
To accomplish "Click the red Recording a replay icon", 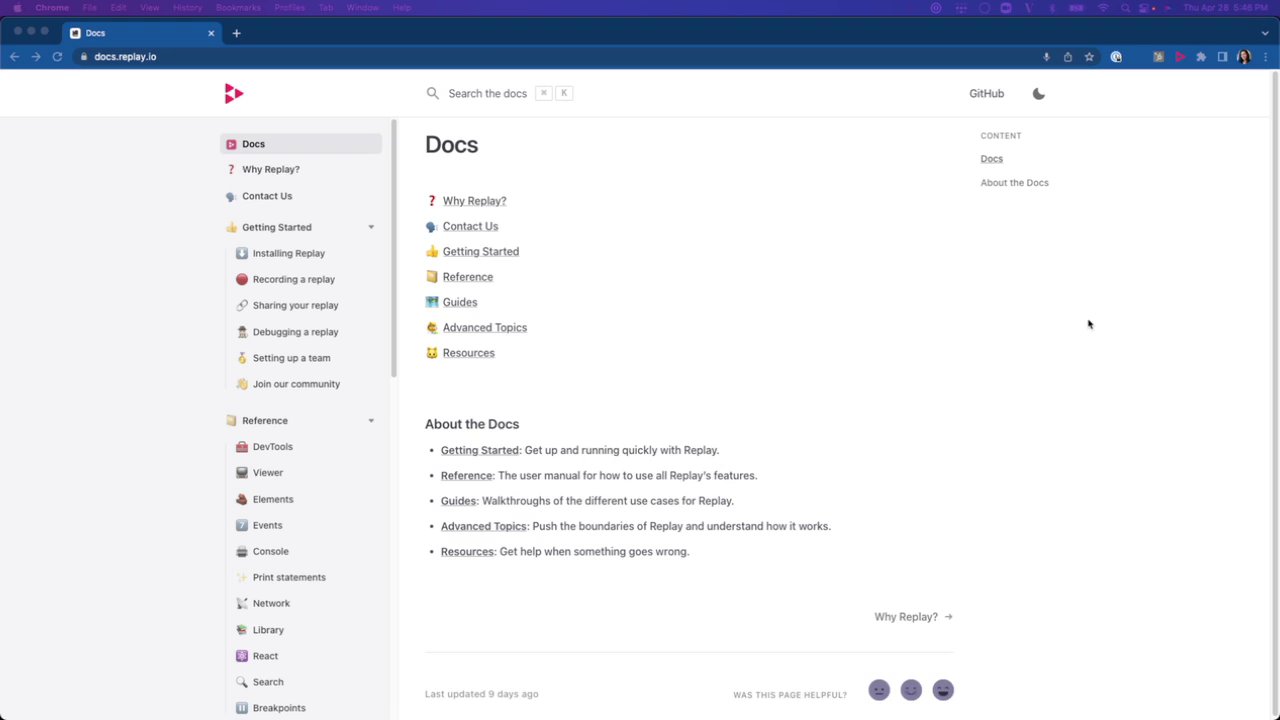I will (x=242, y=280).
